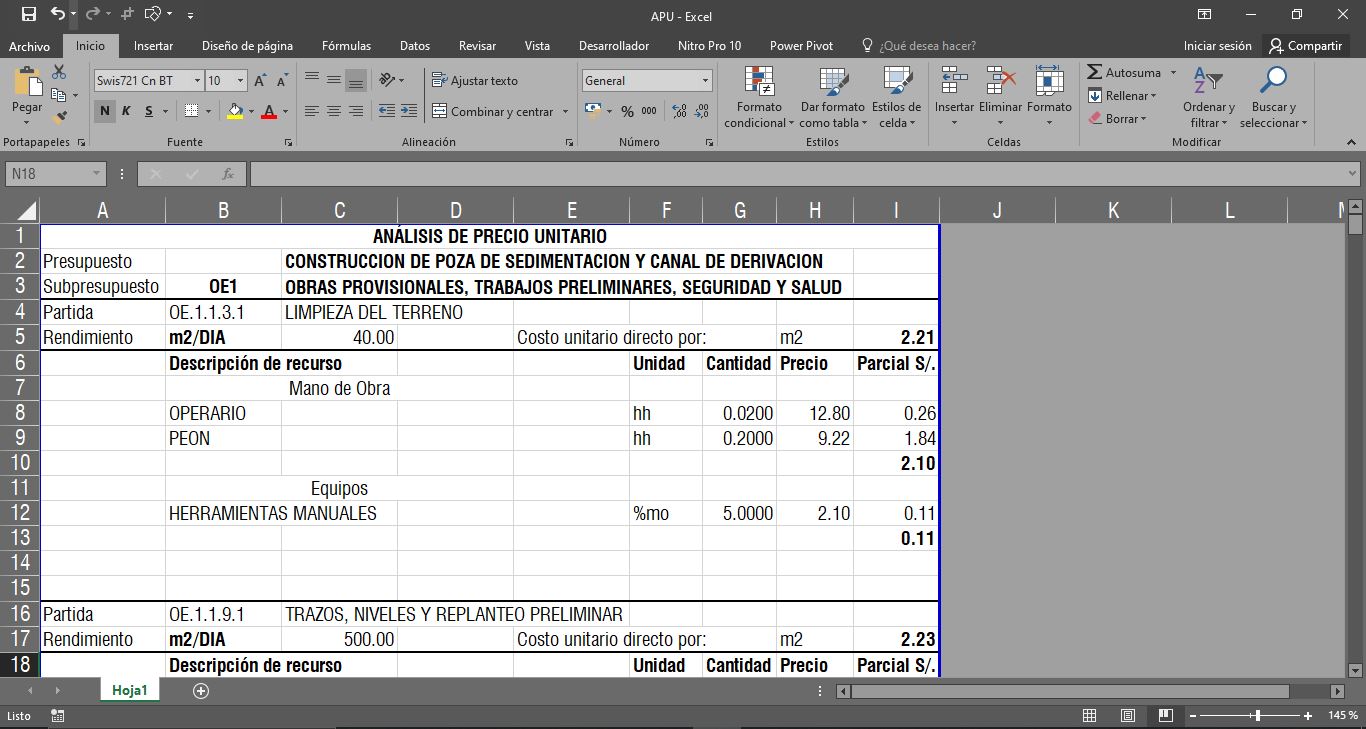Screen dimensions: 1366x729
Task: Open the Rellenar fill dropdown
Action: point(1123,96)
